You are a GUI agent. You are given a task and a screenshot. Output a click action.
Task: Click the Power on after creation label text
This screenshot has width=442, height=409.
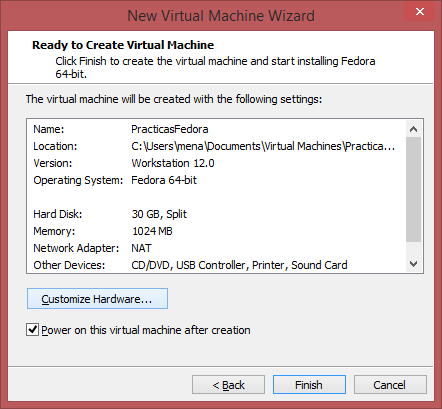146,330
